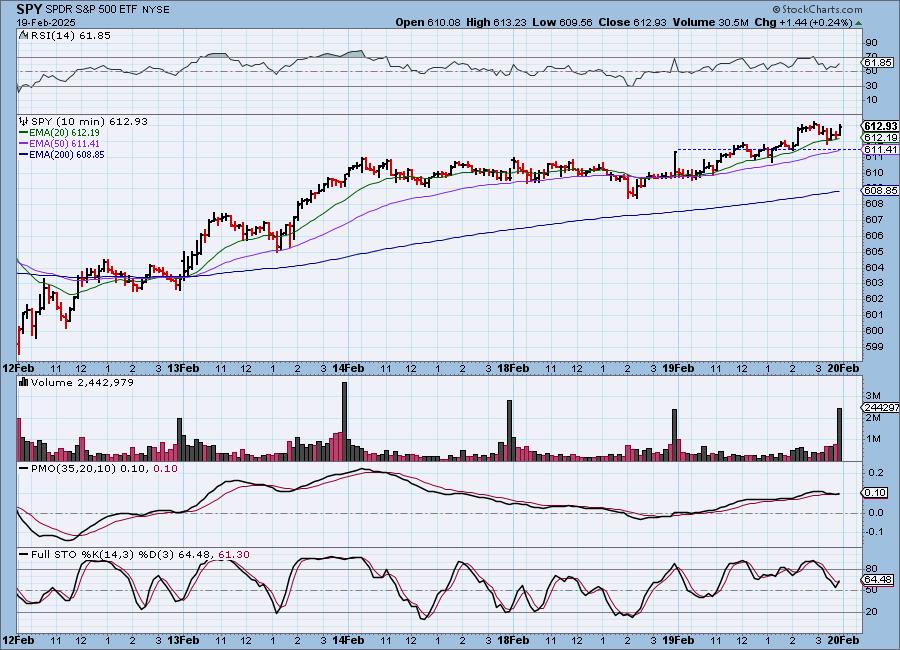The image size is (900, 650).
Task: Click the SPDR S&P 500 ETF name
Action: point(92,10)
